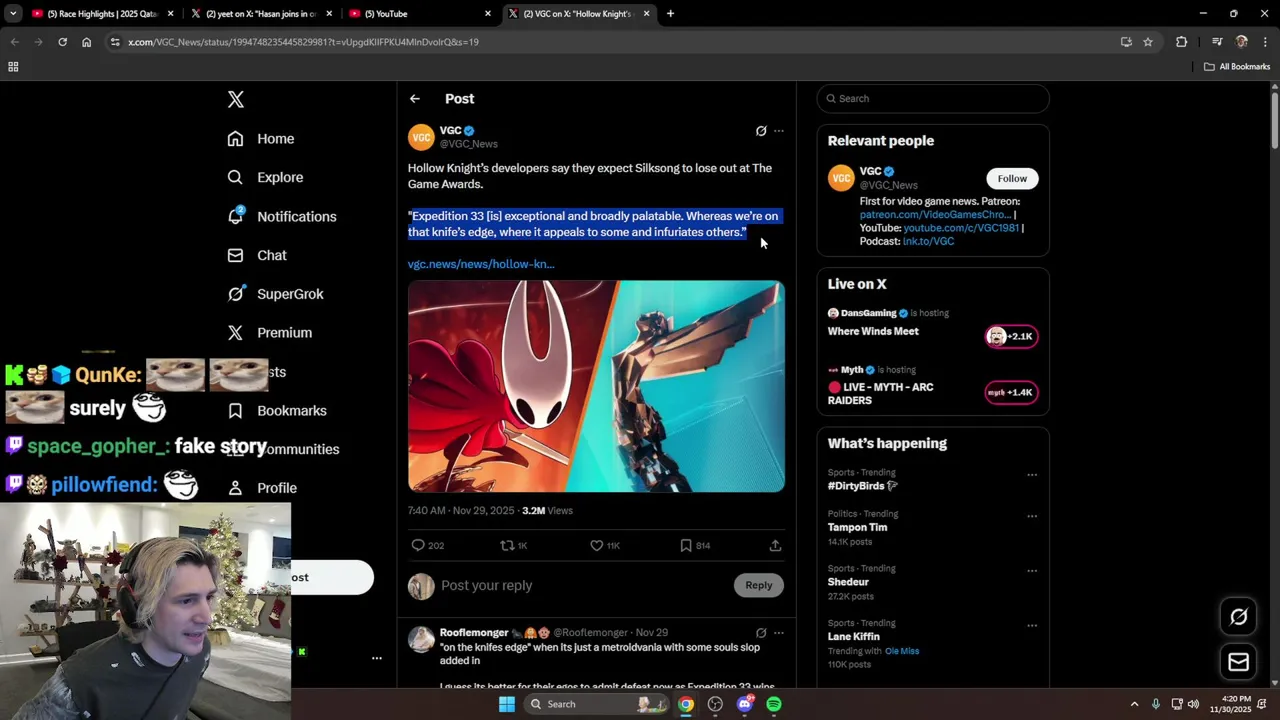
Task: Like the post with 11K likes
Action: pyautogui.click(x=597, y=545)
